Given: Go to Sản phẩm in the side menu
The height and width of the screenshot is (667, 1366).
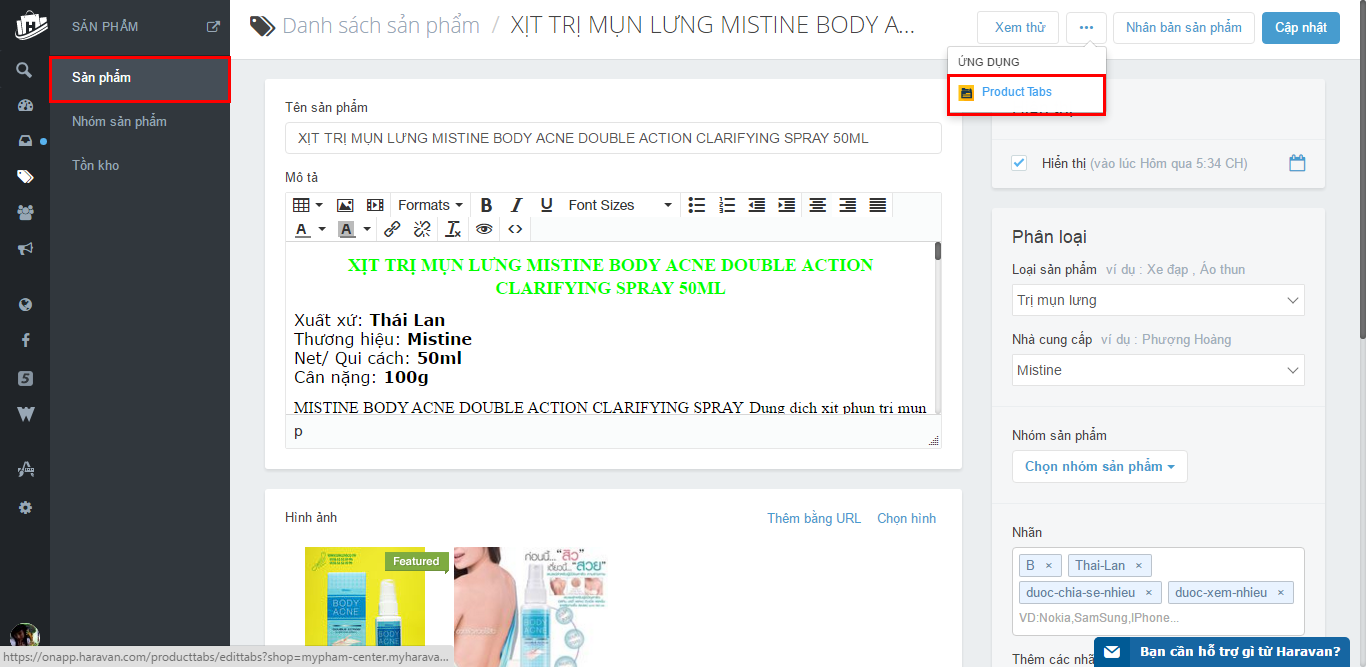Looking at the screenshot, I should tap(140, 78).
